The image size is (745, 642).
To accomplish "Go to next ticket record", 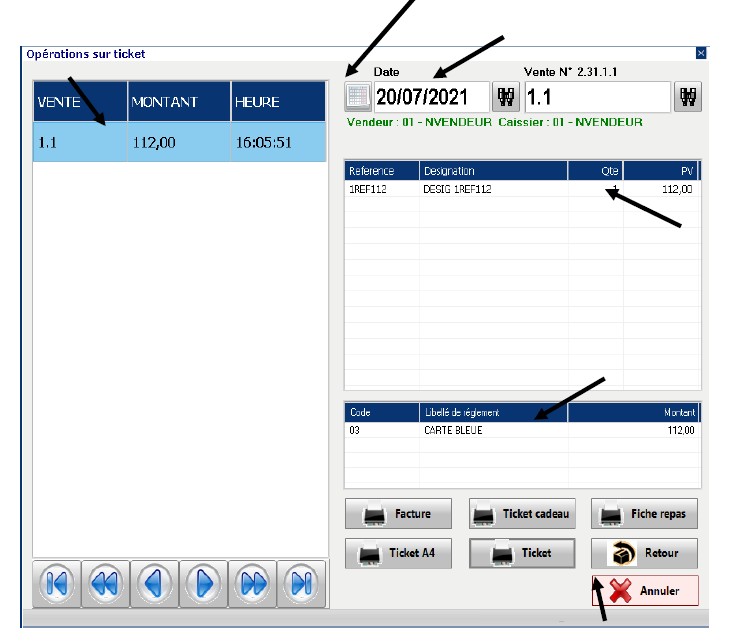I will (203, 583).
